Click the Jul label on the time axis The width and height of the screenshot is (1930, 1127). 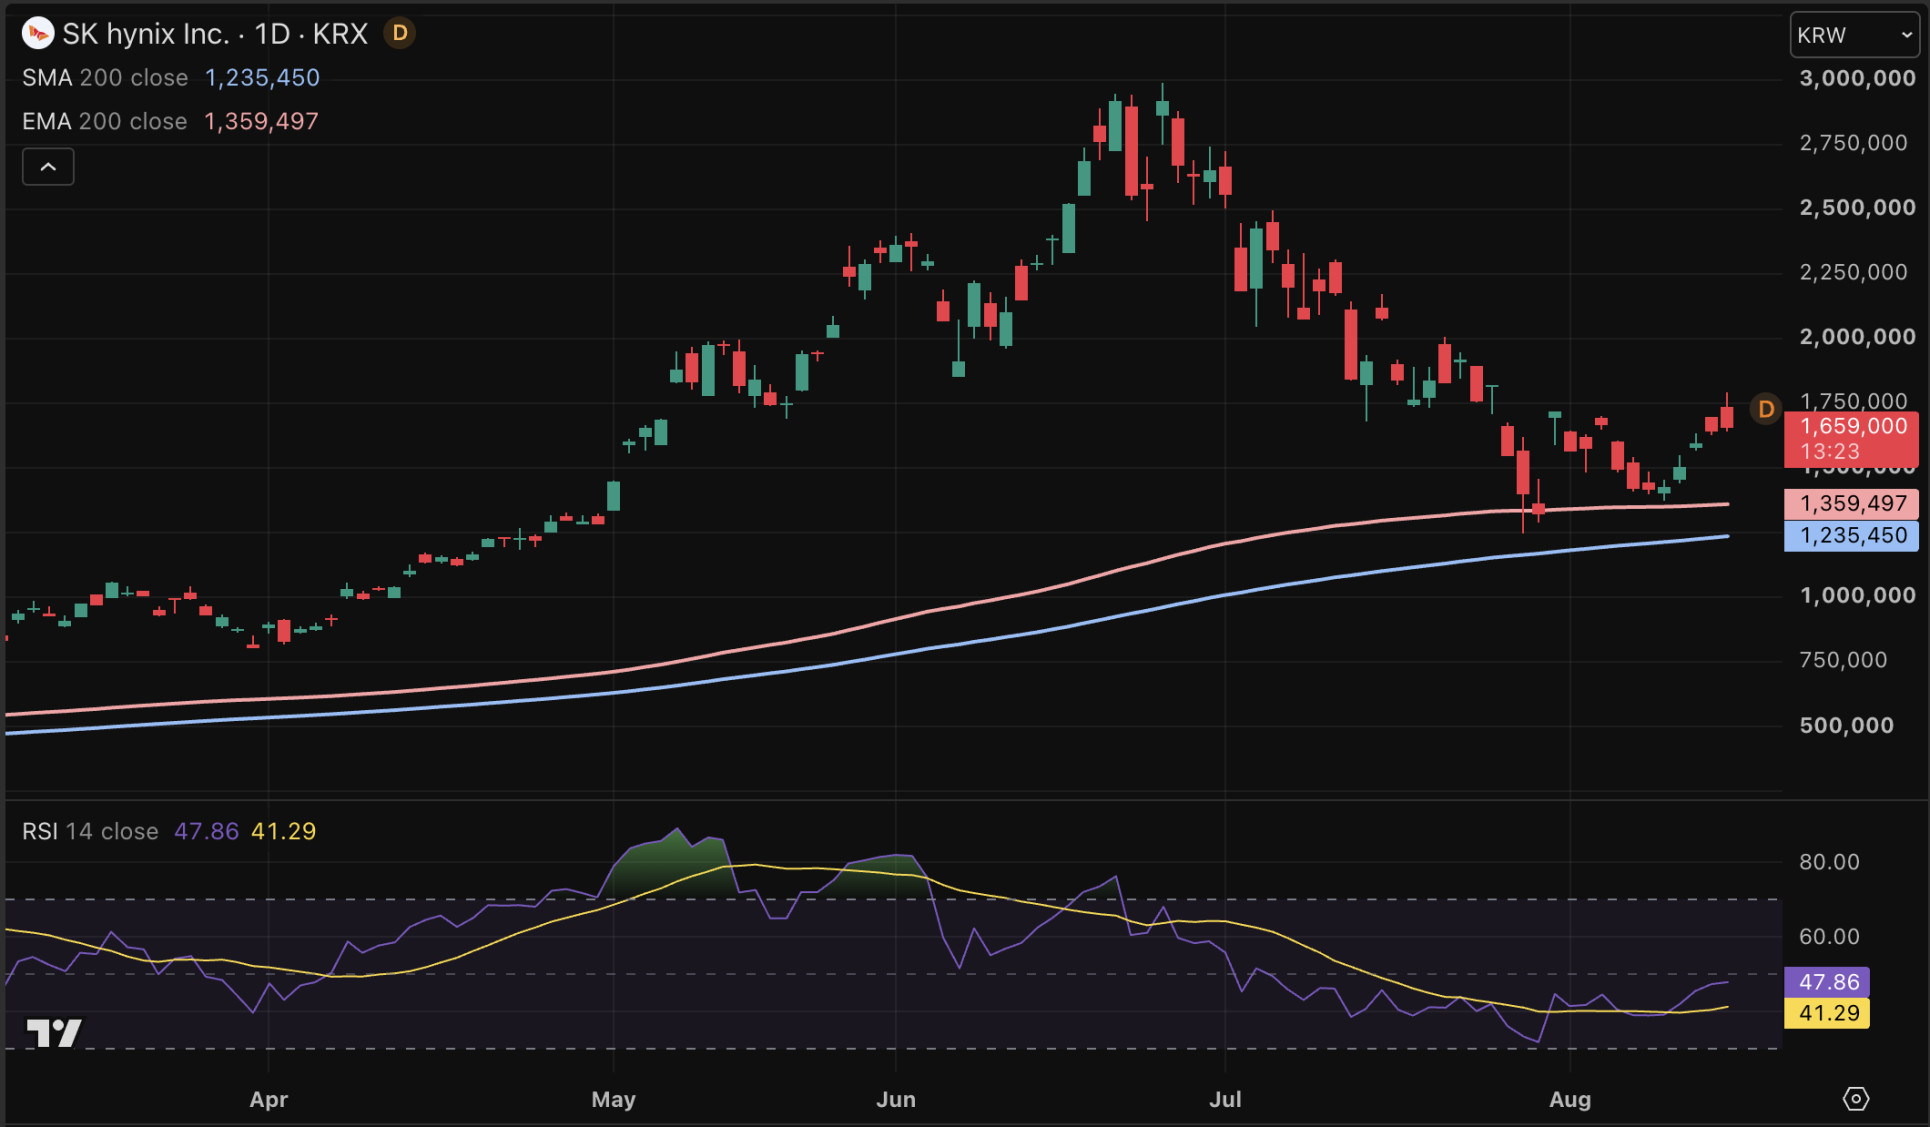click(1225, 1100)
